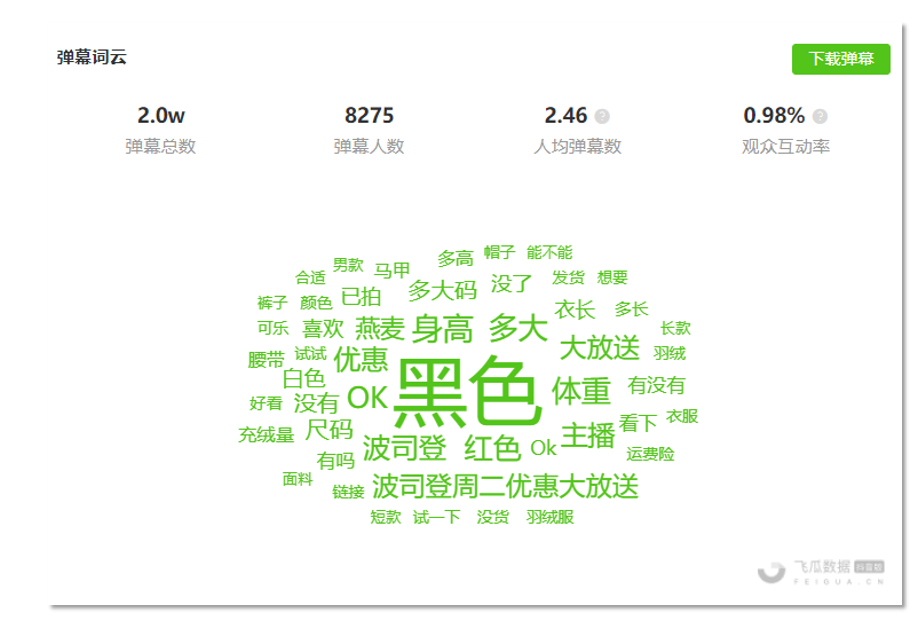Screen dimensions: 918x623
Task: Click the word 主播
Action: point(588,436)
